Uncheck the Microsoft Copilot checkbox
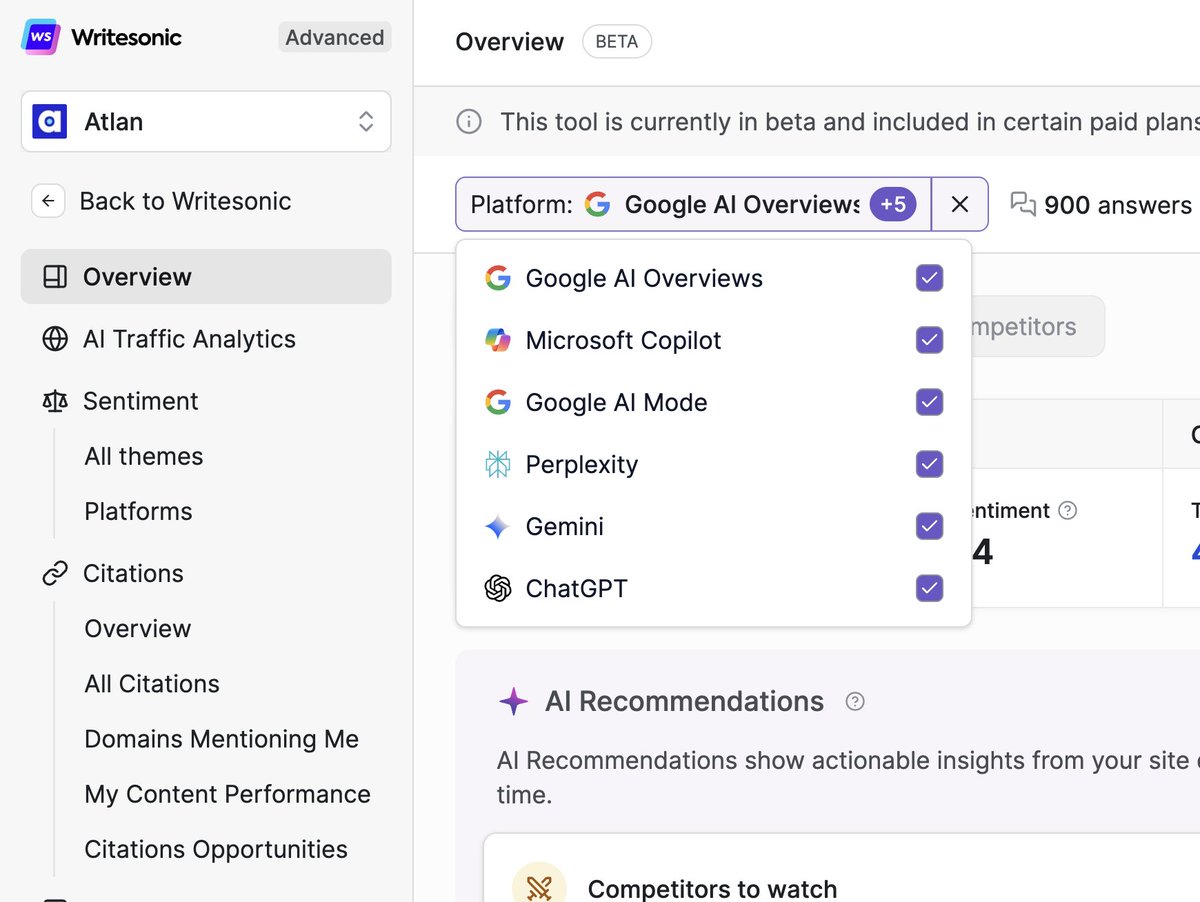 point(930,340)
